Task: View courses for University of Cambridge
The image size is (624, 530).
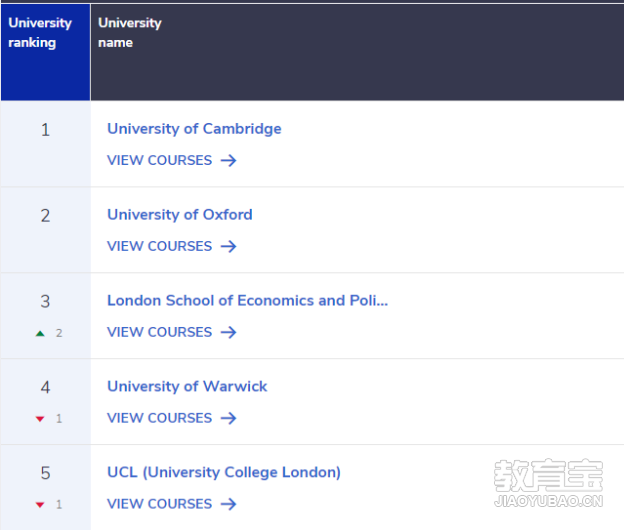Action: 160,160
